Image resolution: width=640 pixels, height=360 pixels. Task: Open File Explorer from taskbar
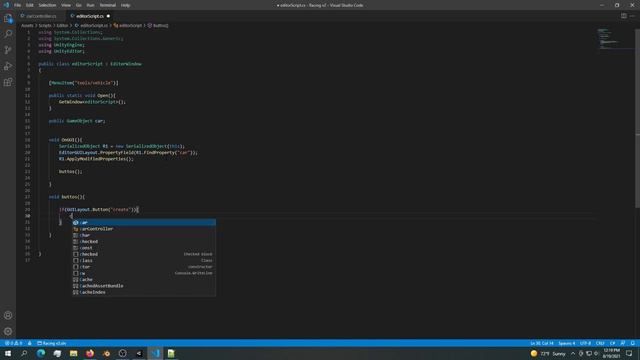(x=73, y=353)
